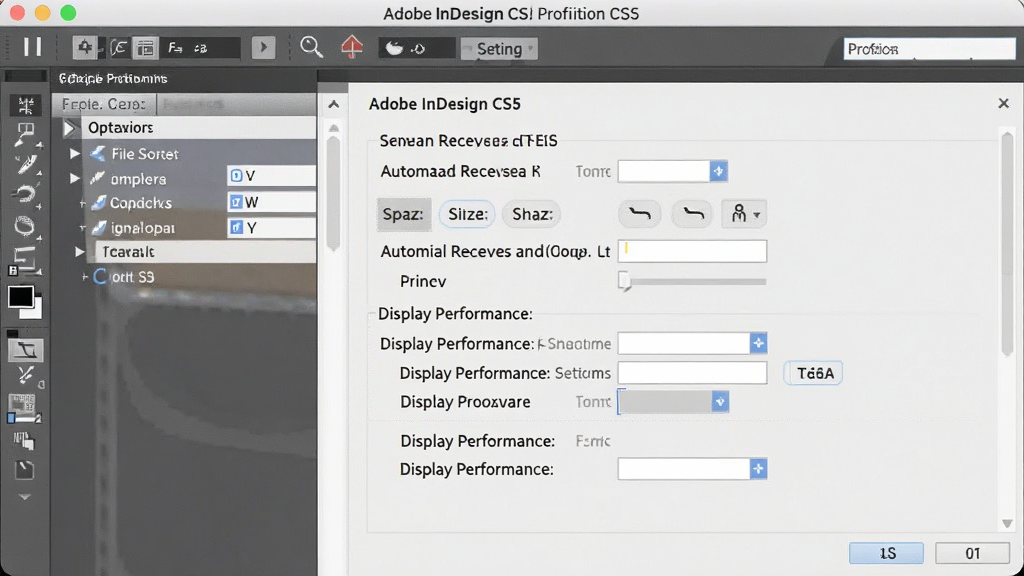Select the rectangle frame tool with lock
The width and height of the screenshot is (1024, 576).
pyautogui.click(x=25, y=261)
